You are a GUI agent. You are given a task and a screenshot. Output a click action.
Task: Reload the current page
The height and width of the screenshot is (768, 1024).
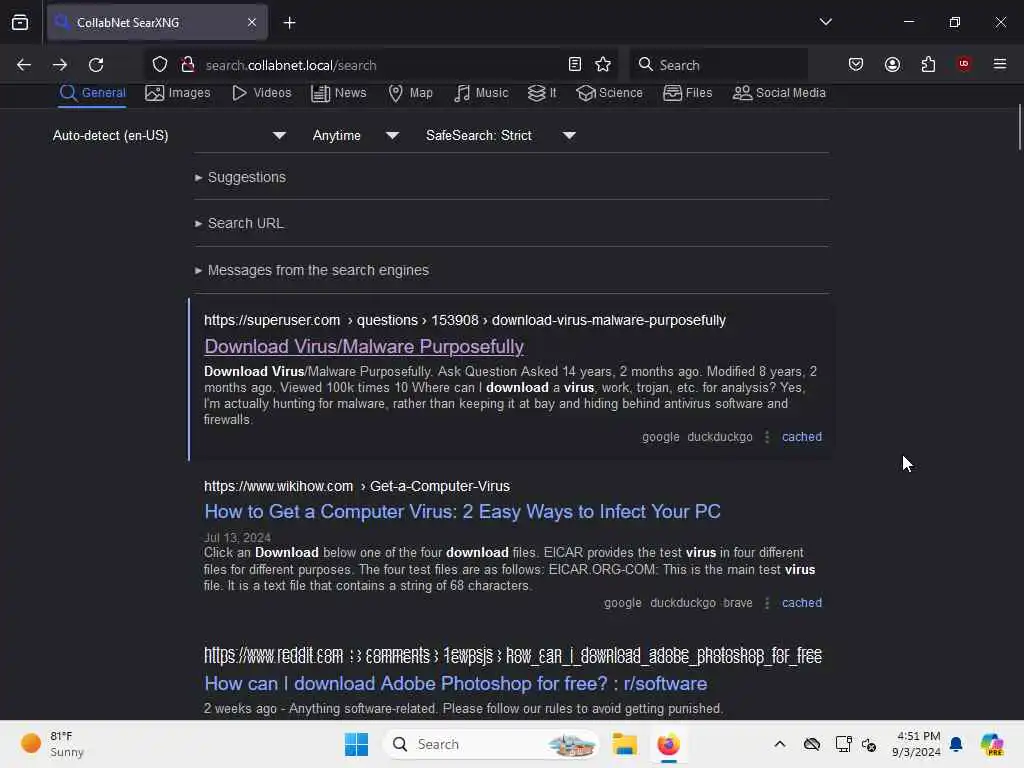click(x=96, y=65)
